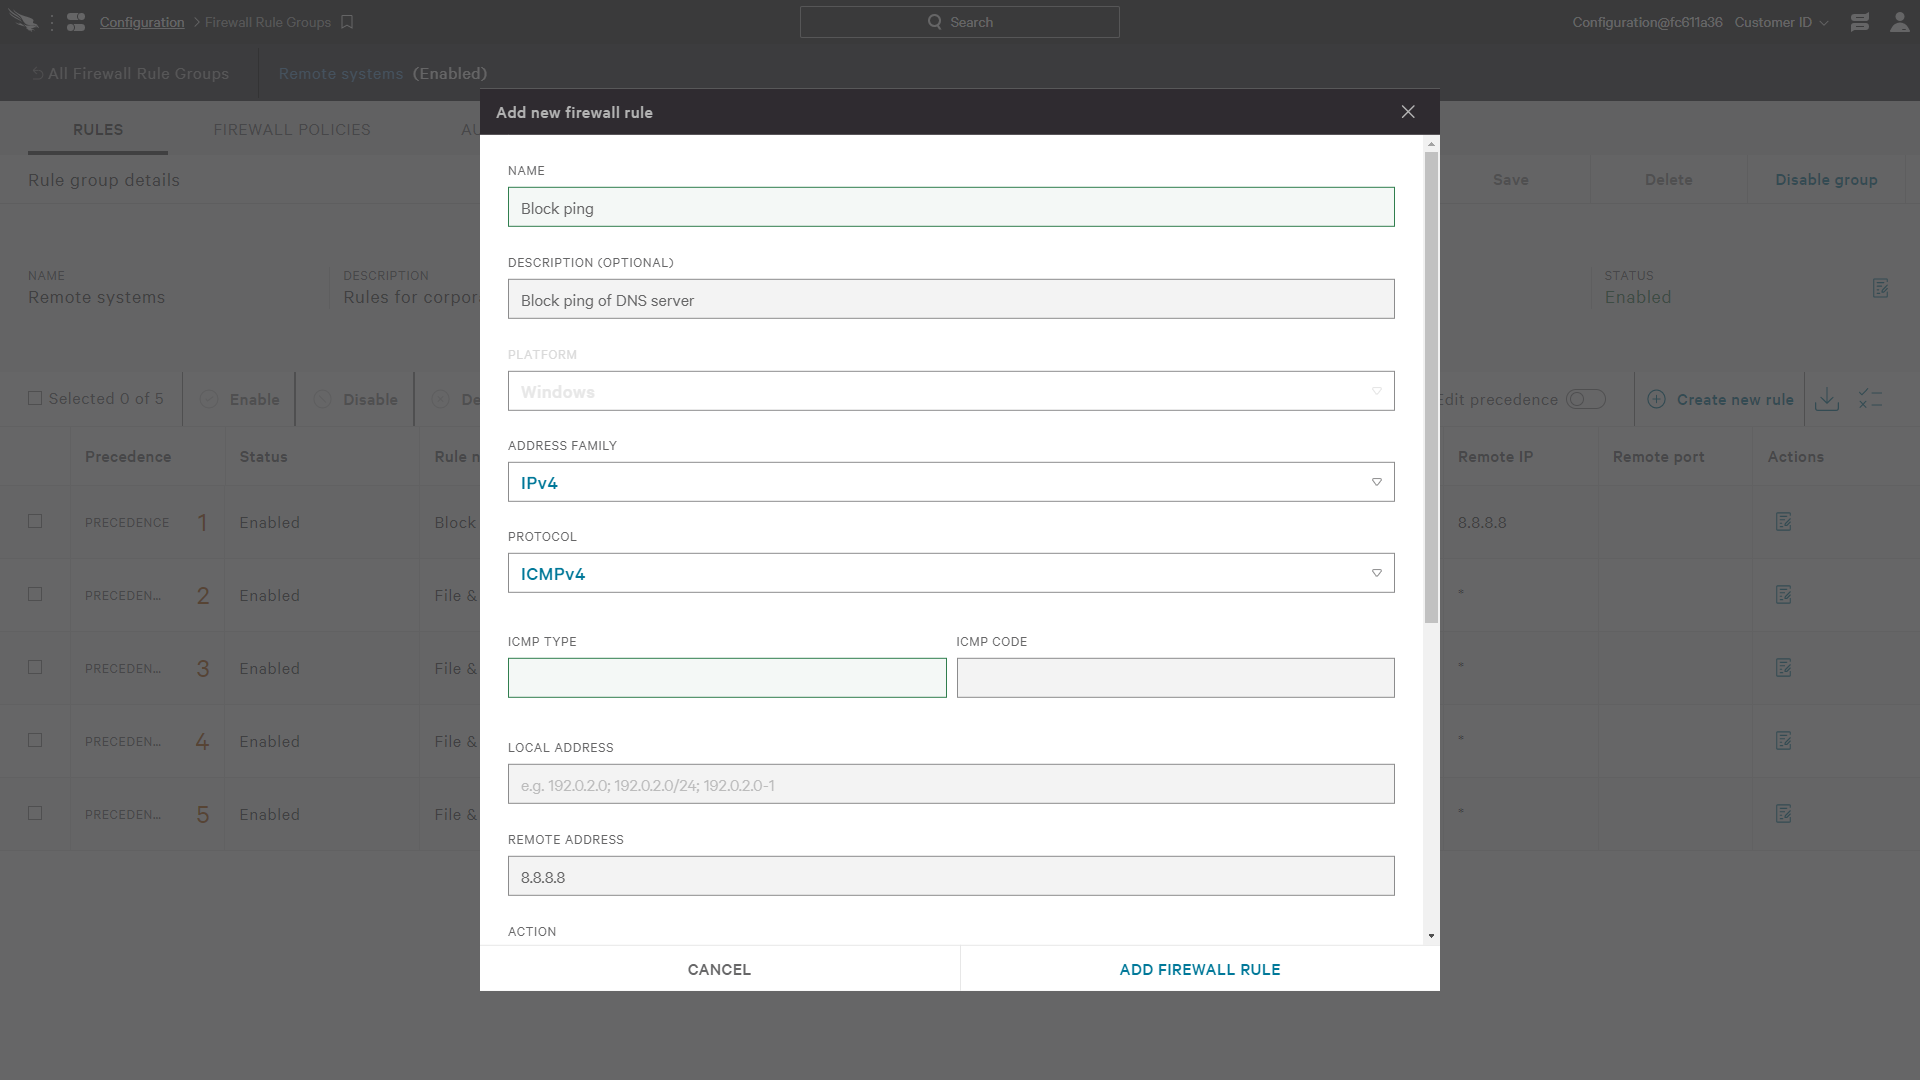1920x1080 pixels.
Task: Focus the Remote Address field with 8.8.8.8
Action: tap(951, 876)
